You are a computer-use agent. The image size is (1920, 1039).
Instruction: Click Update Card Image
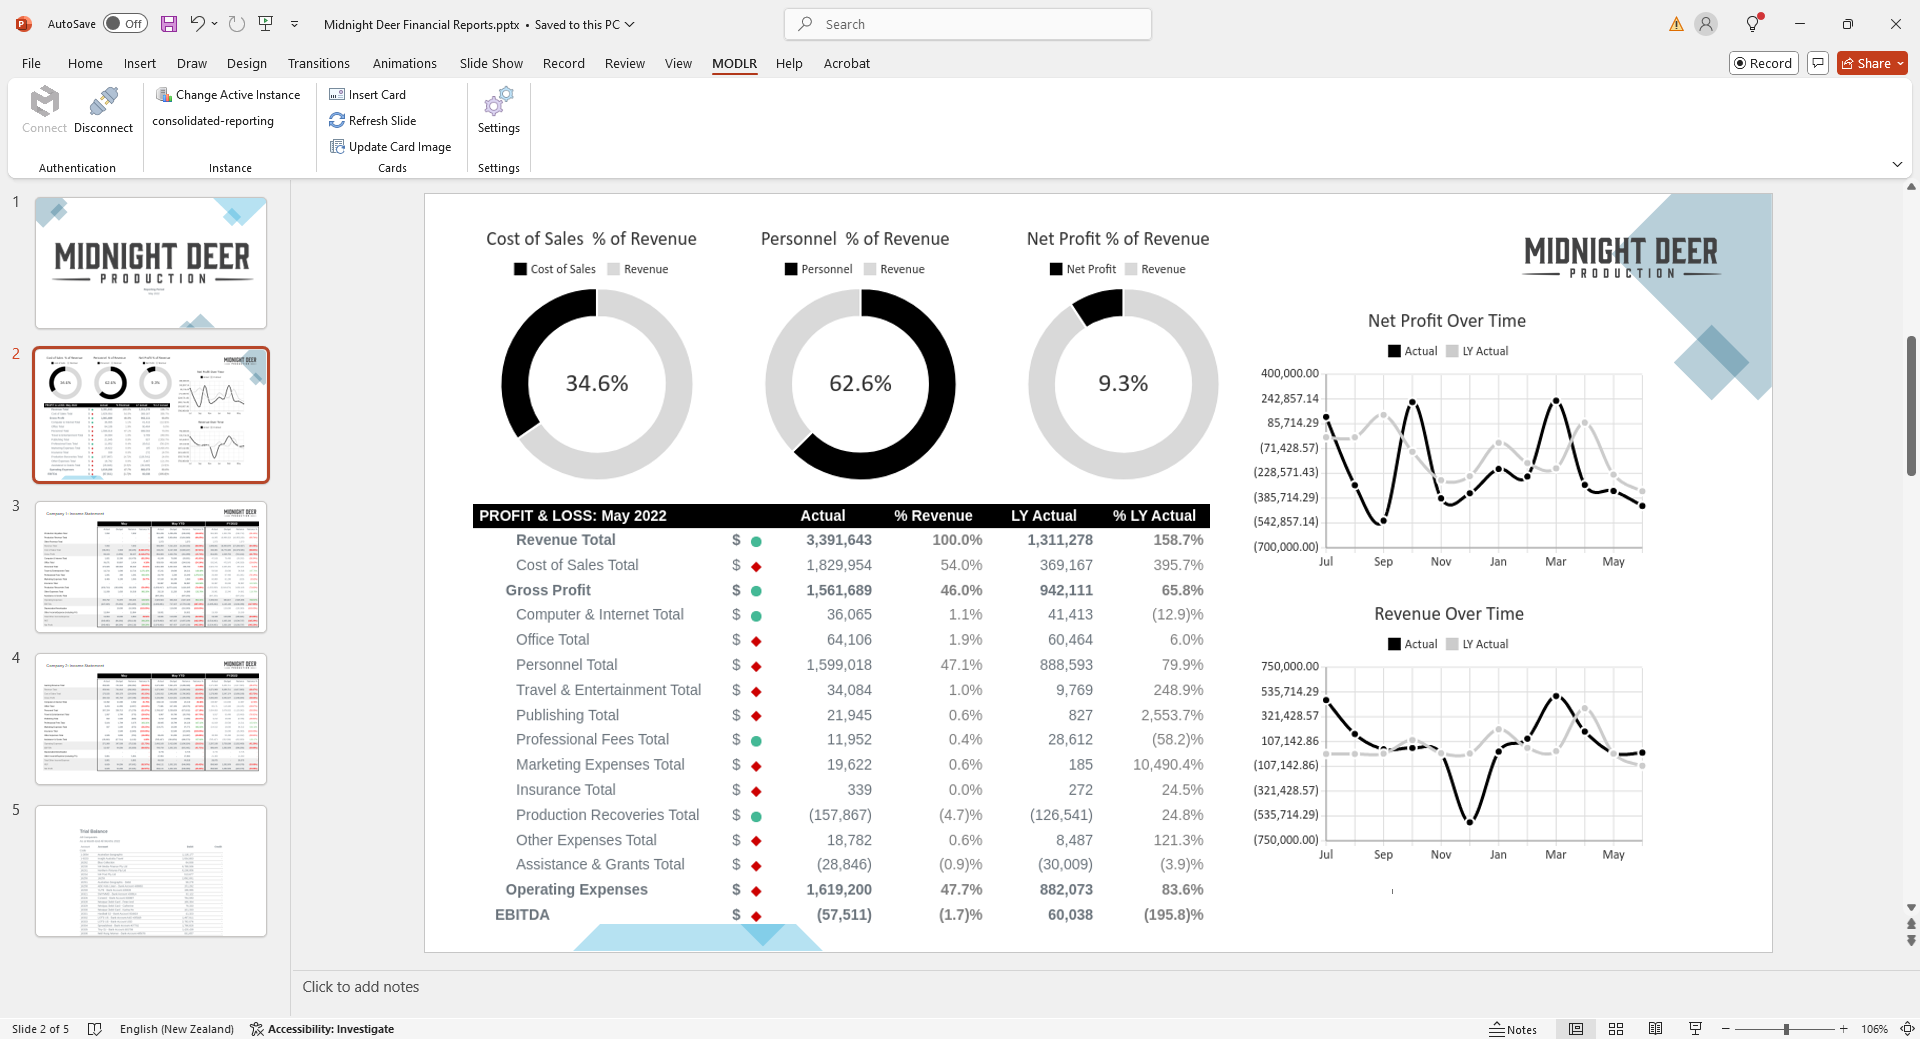coord(390,146)
